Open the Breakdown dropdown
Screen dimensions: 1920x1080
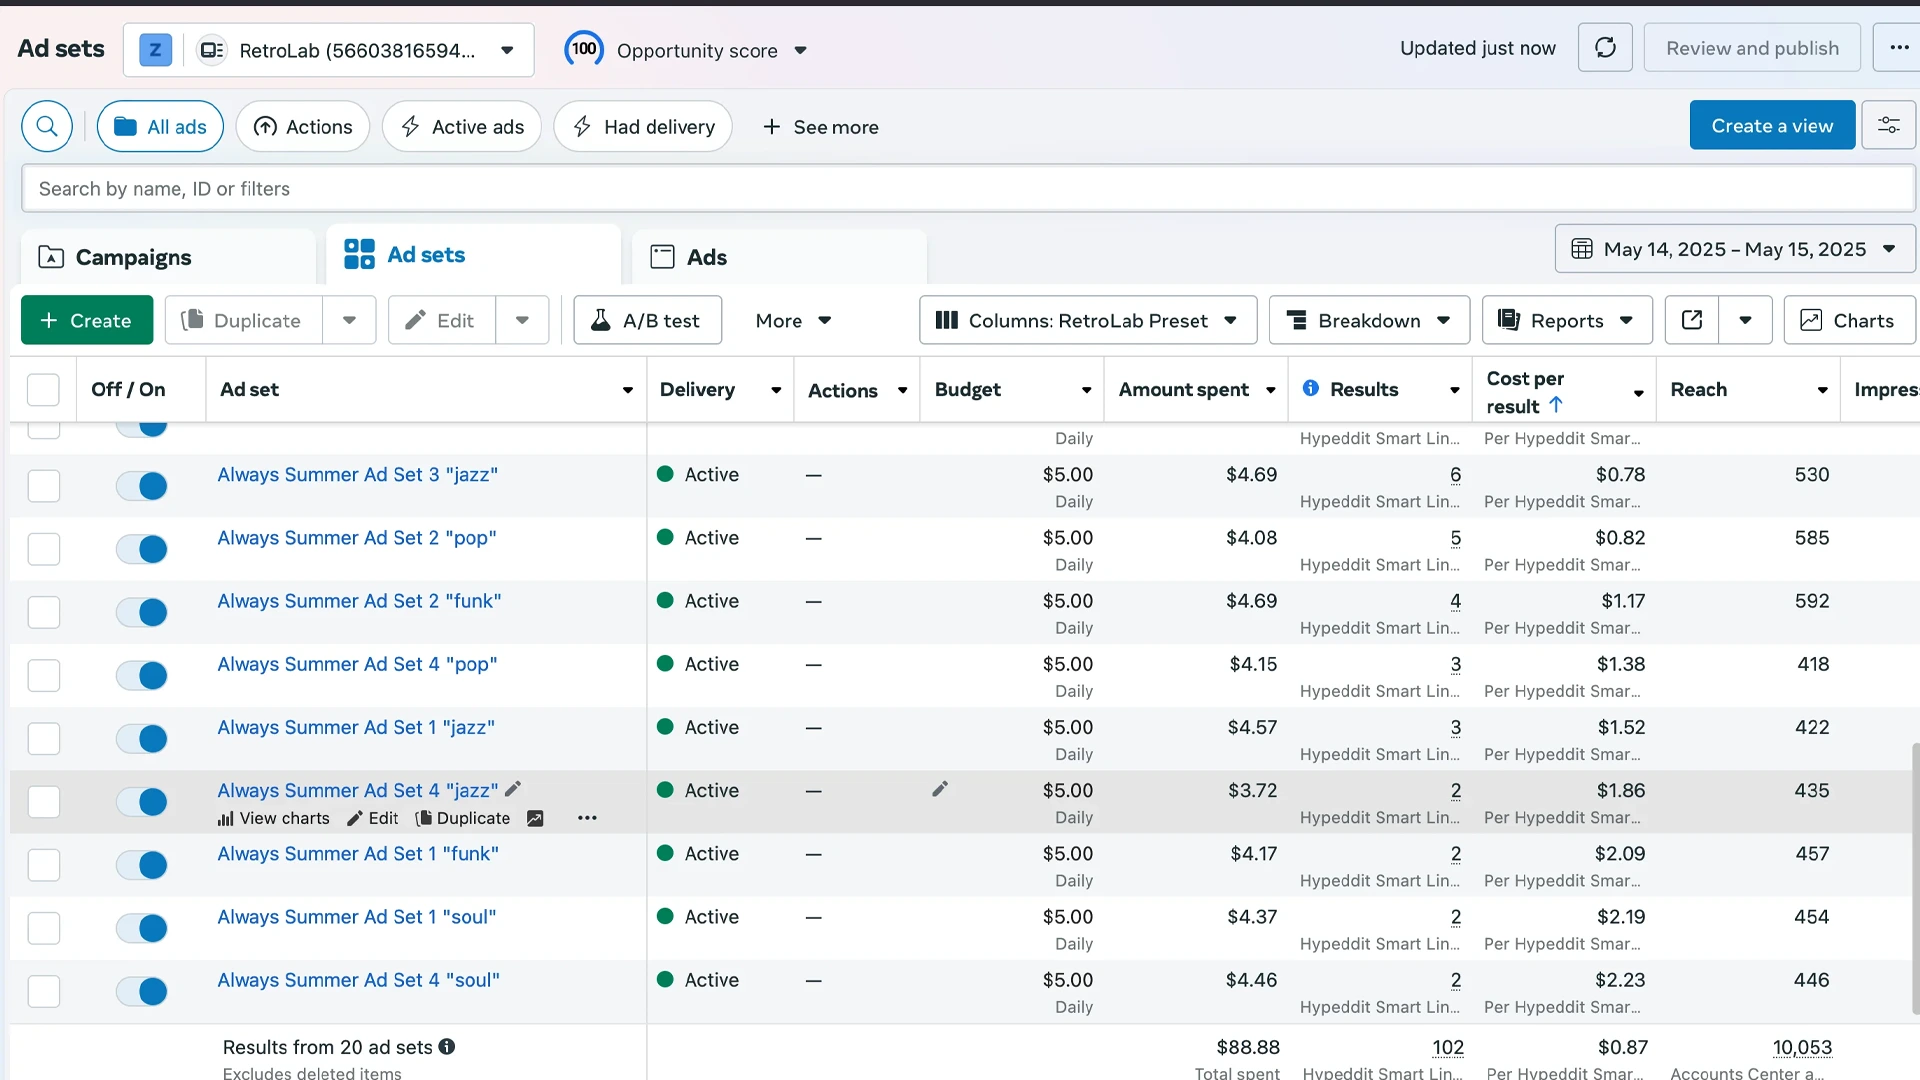1369,320
